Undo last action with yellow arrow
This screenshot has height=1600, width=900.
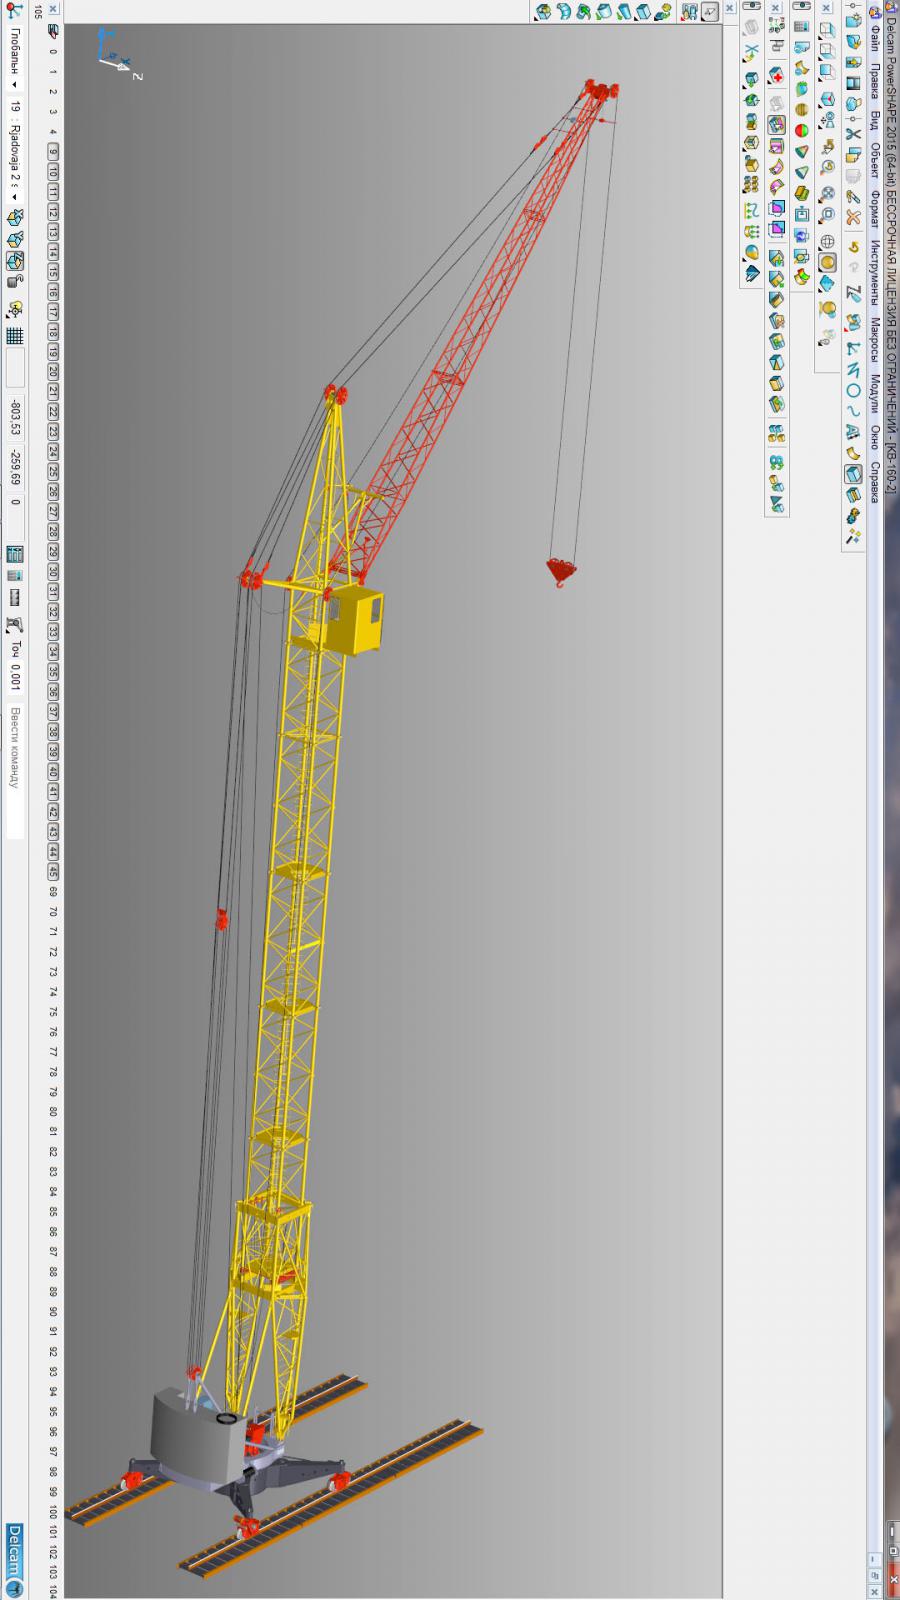[853, 247]
